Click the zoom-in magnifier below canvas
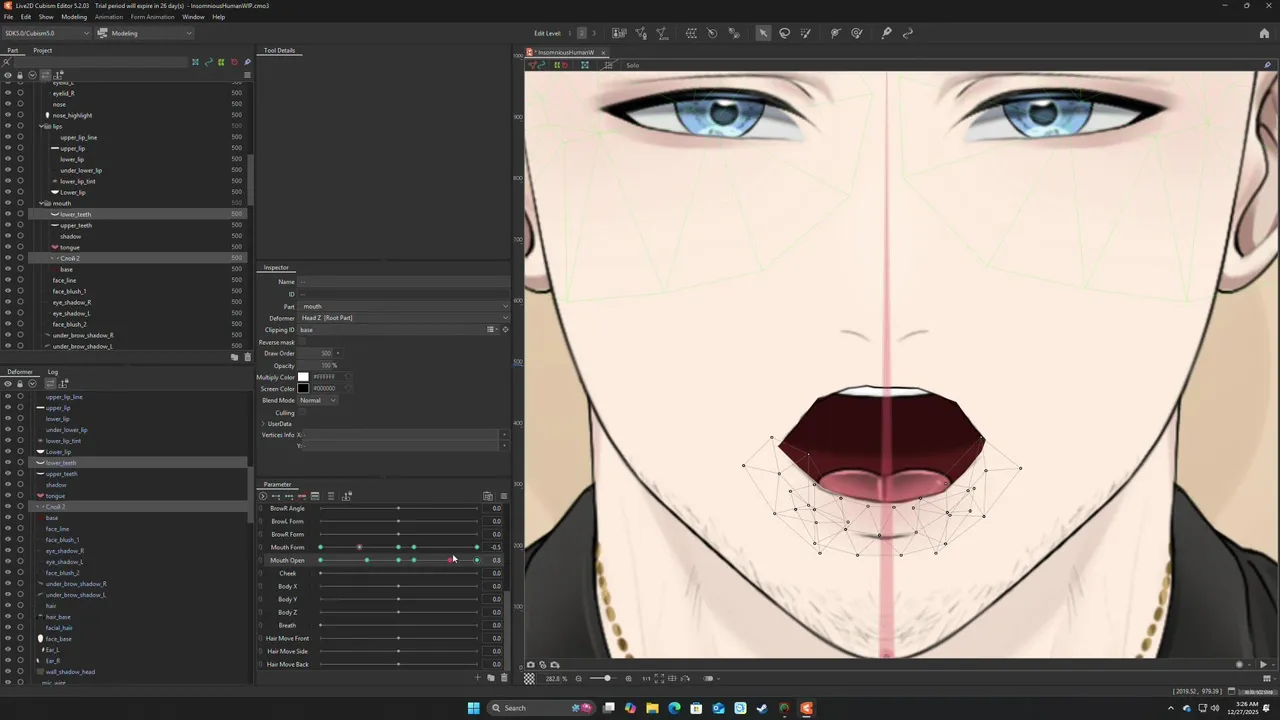The width and height of the screenshot is (1280, 720). point(628,678)
